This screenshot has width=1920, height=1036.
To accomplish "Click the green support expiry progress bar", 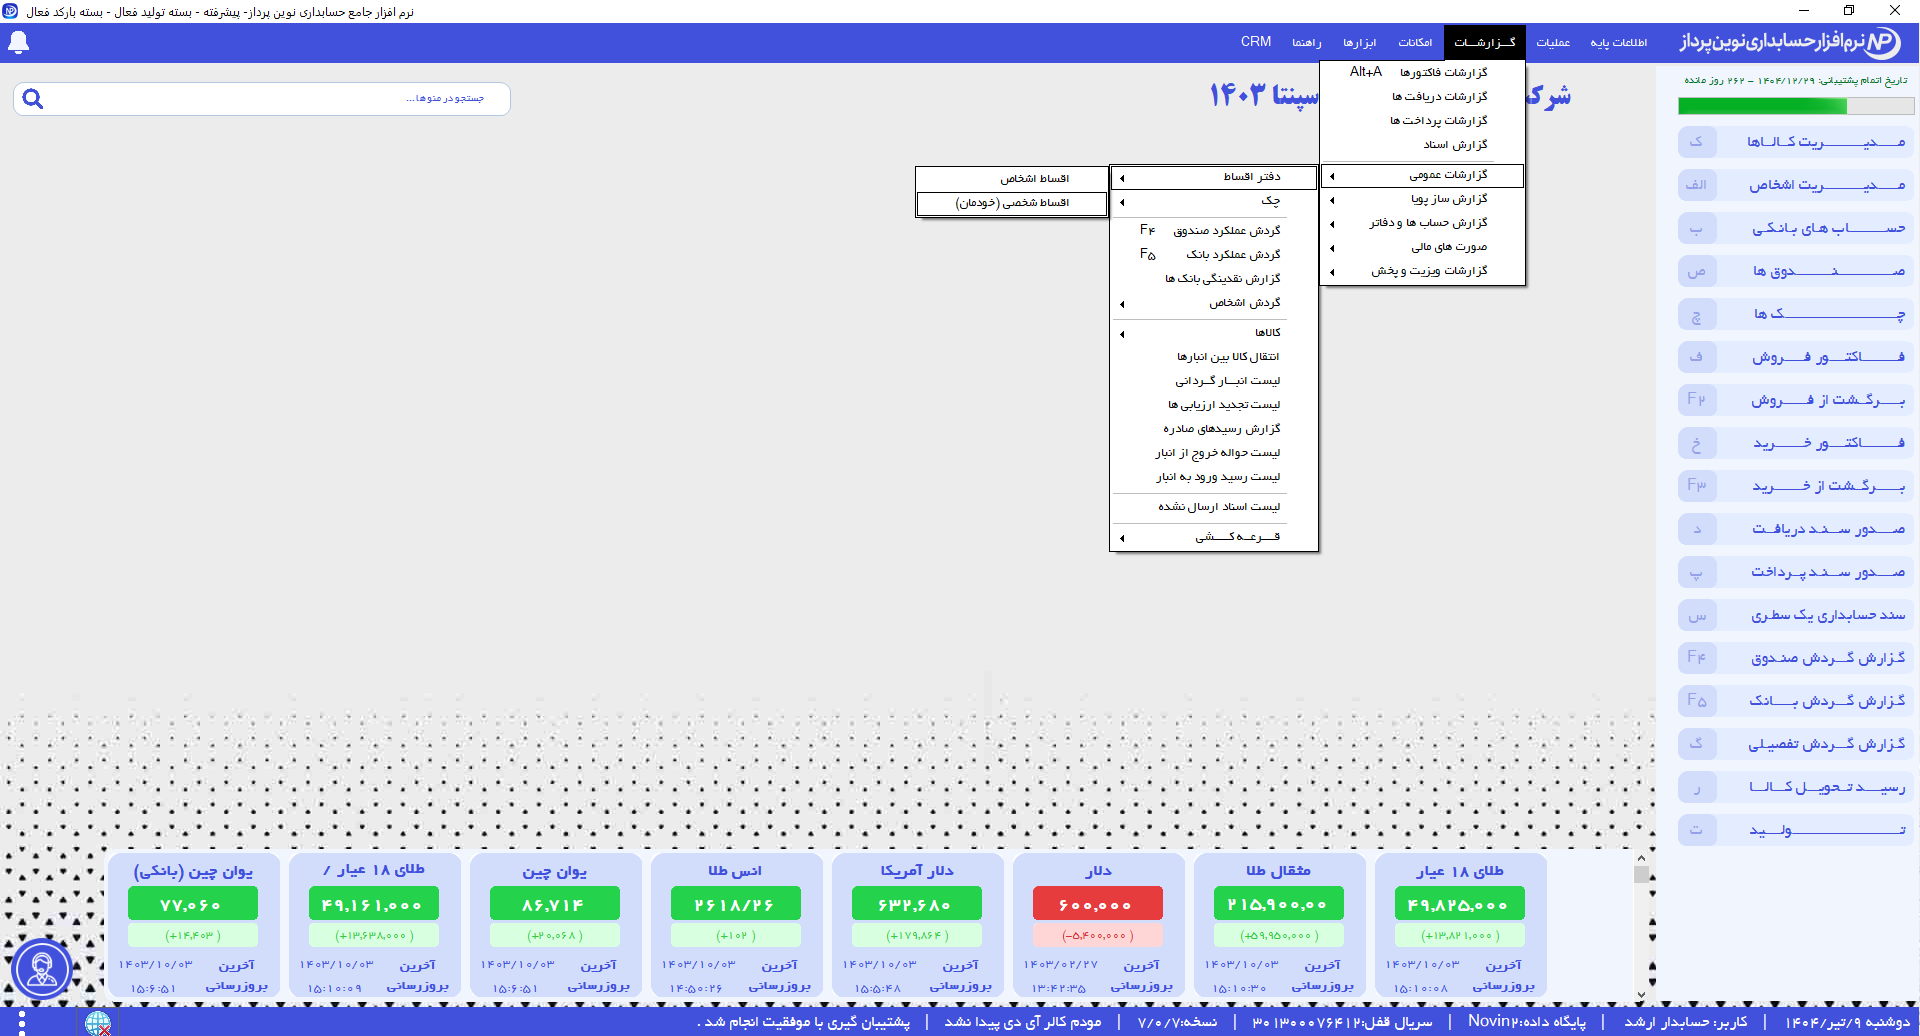I will pos(1762,106).
